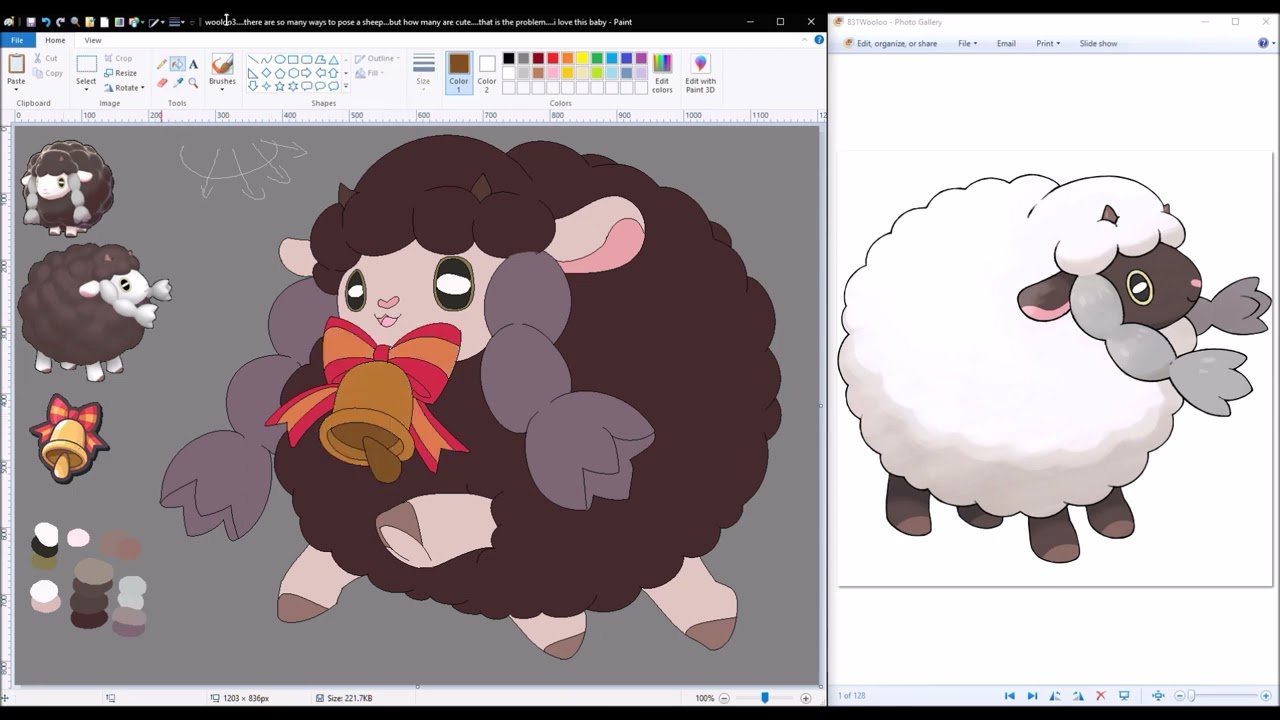The image size is (1280, 720).
Task: Choose the right arrow shape
Action: click(306, 72)
